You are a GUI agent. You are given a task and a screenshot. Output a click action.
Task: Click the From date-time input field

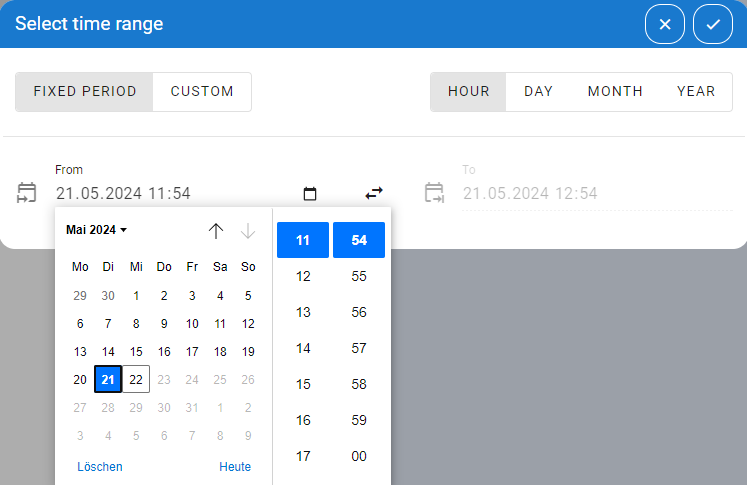[170, 194]
